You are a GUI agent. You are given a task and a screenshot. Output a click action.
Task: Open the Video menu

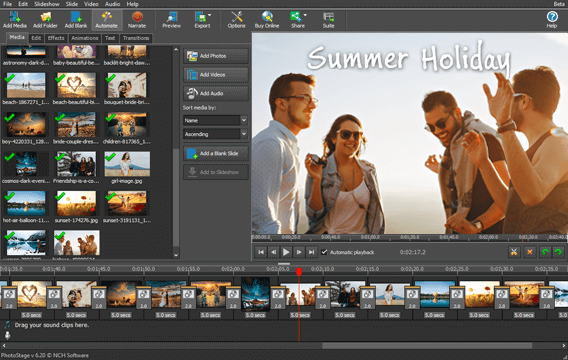[x=91, y=4]
